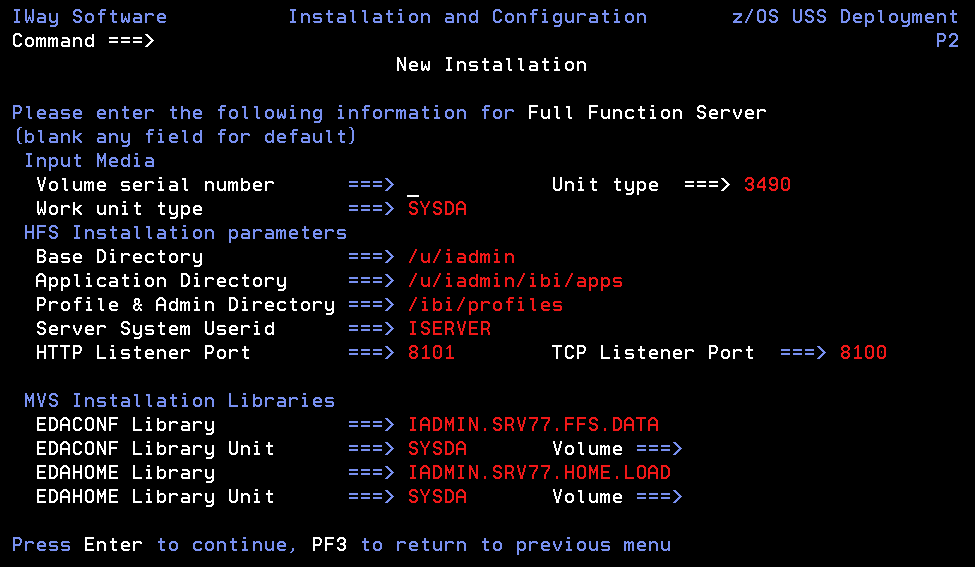Image resolution: width=975 pixels, height=567 pixels.
Task: Click the Profile & Admin Directory field
Action: (485, 305)
